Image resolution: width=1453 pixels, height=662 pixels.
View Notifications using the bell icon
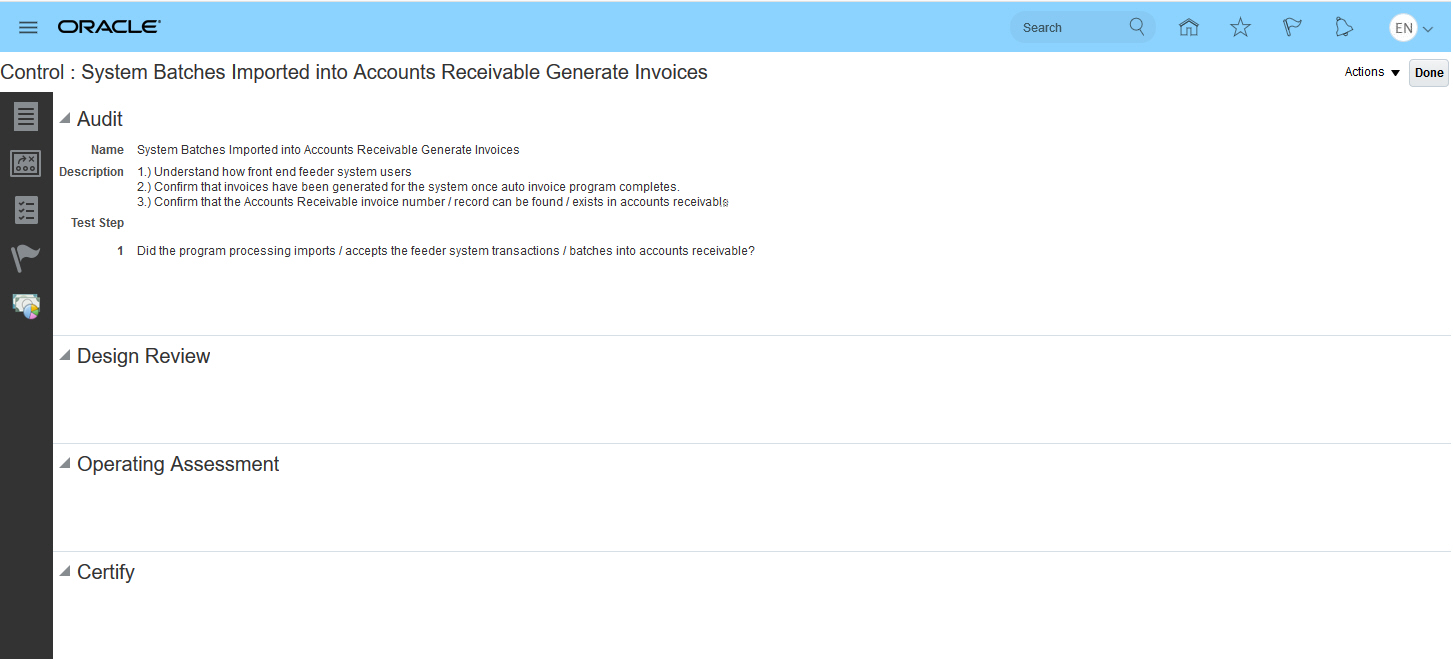tap(1343, 27)
